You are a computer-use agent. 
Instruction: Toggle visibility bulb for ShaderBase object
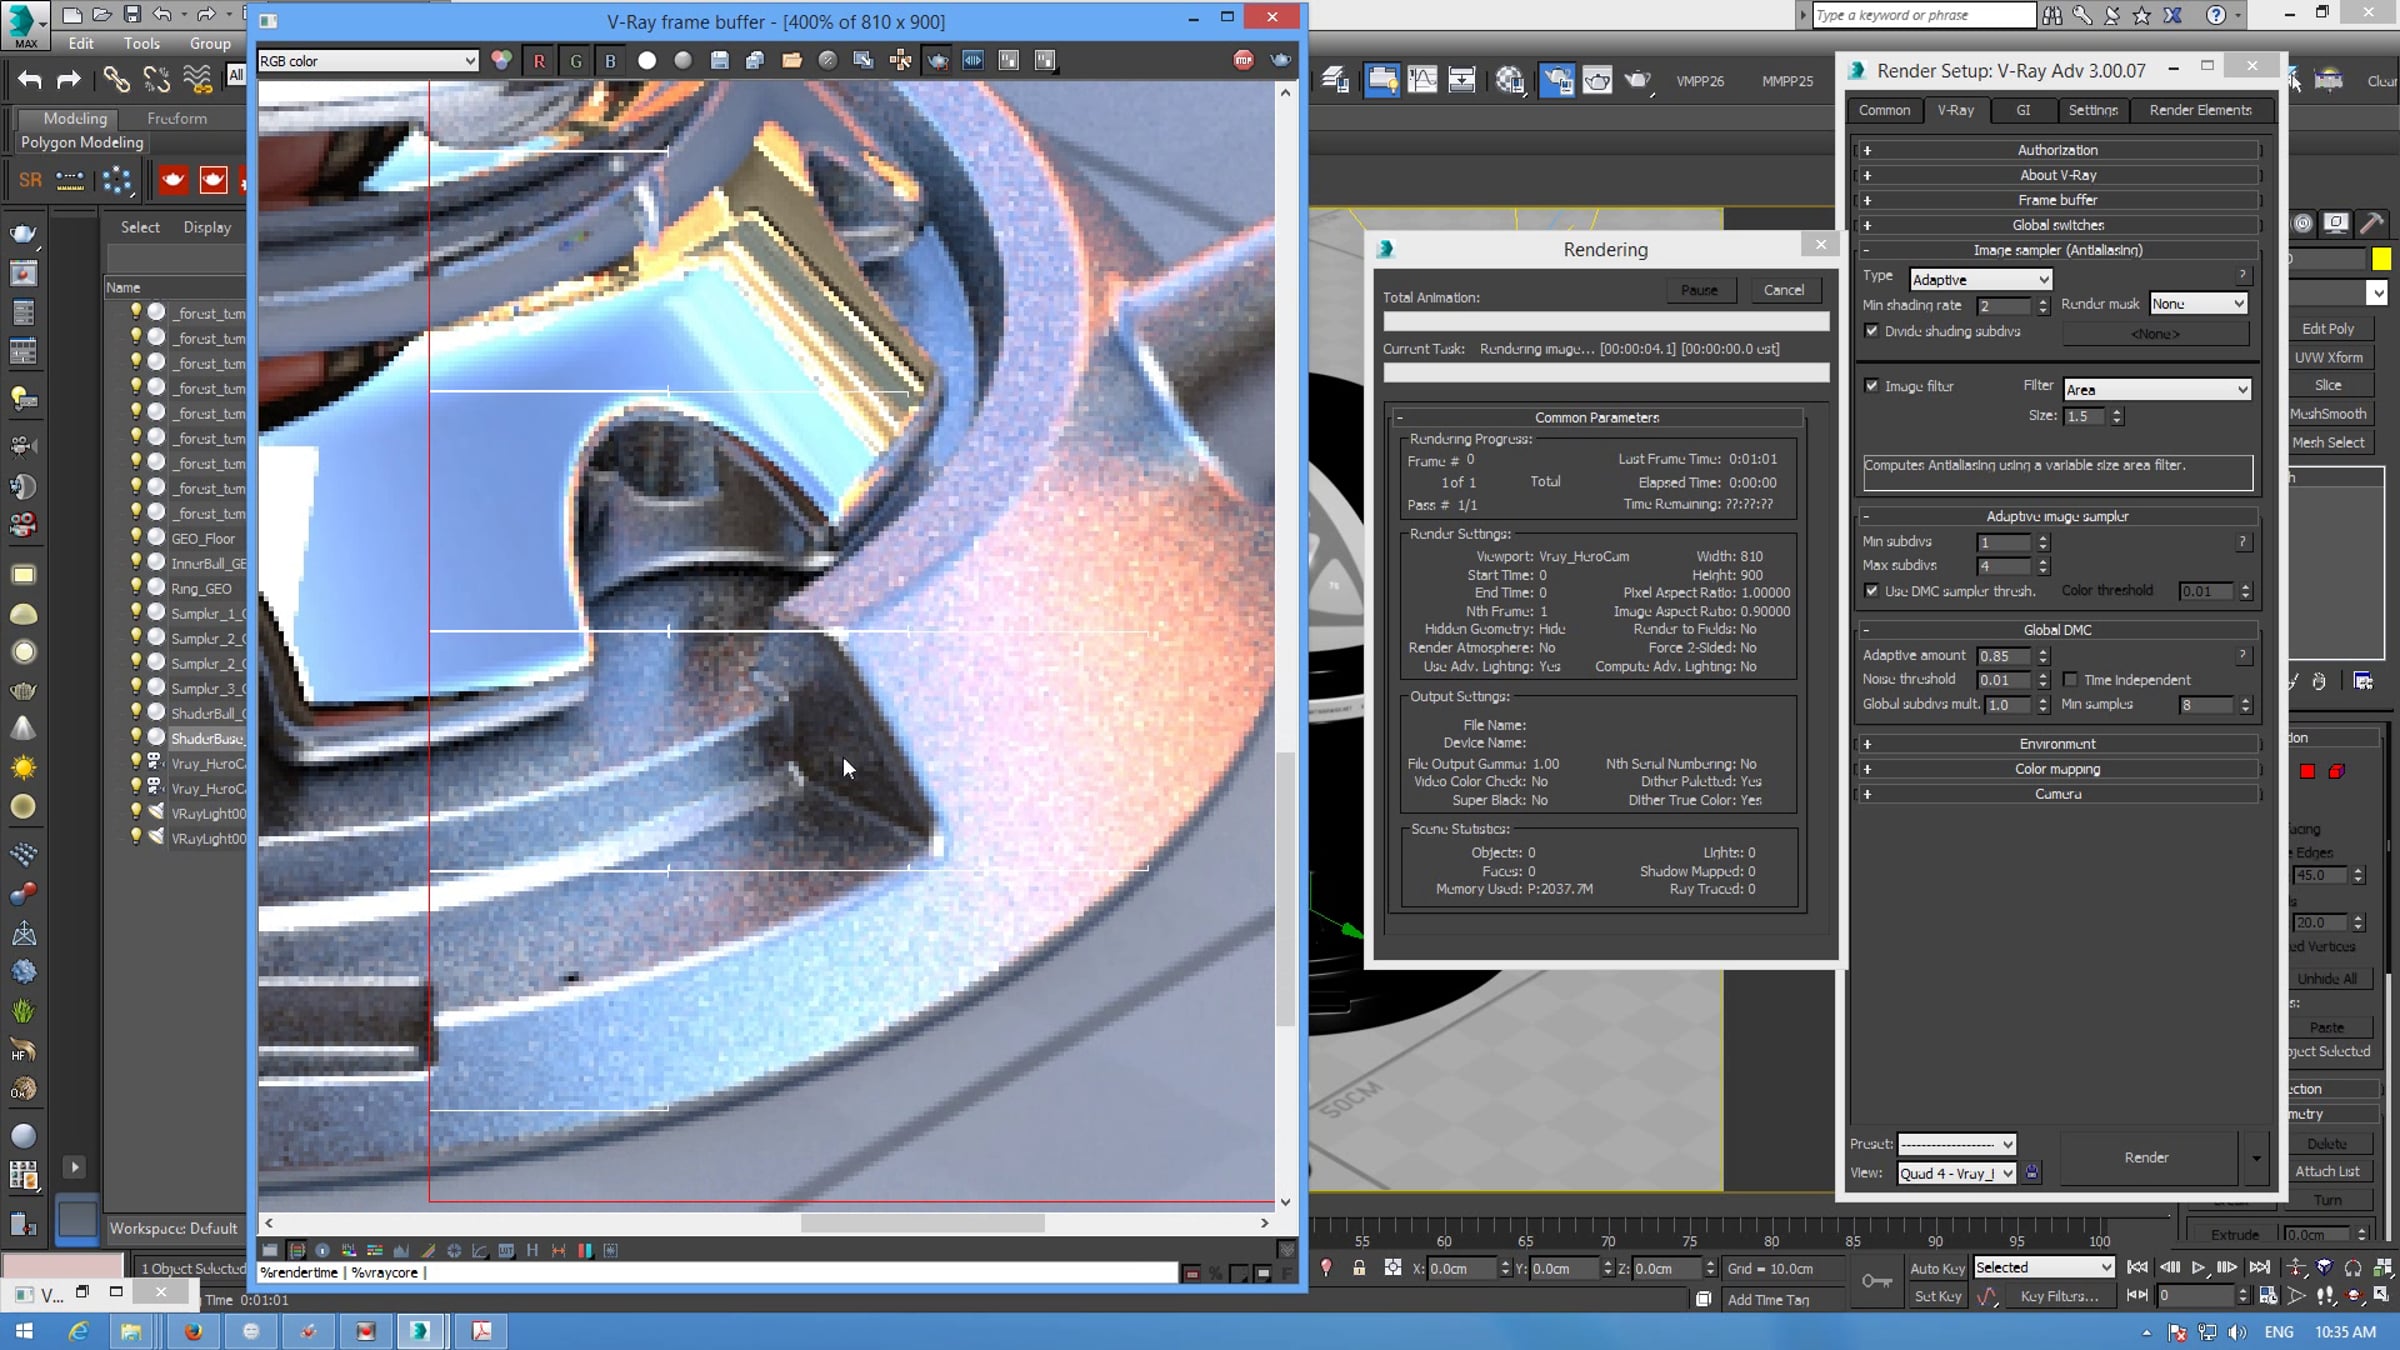136,738
